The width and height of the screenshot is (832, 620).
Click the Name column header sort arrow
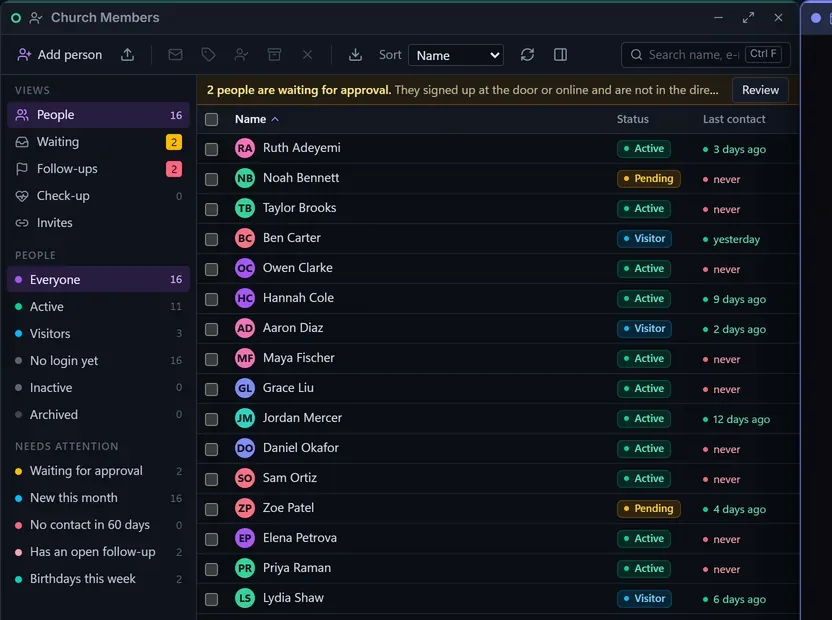click(x=275, y=119)
